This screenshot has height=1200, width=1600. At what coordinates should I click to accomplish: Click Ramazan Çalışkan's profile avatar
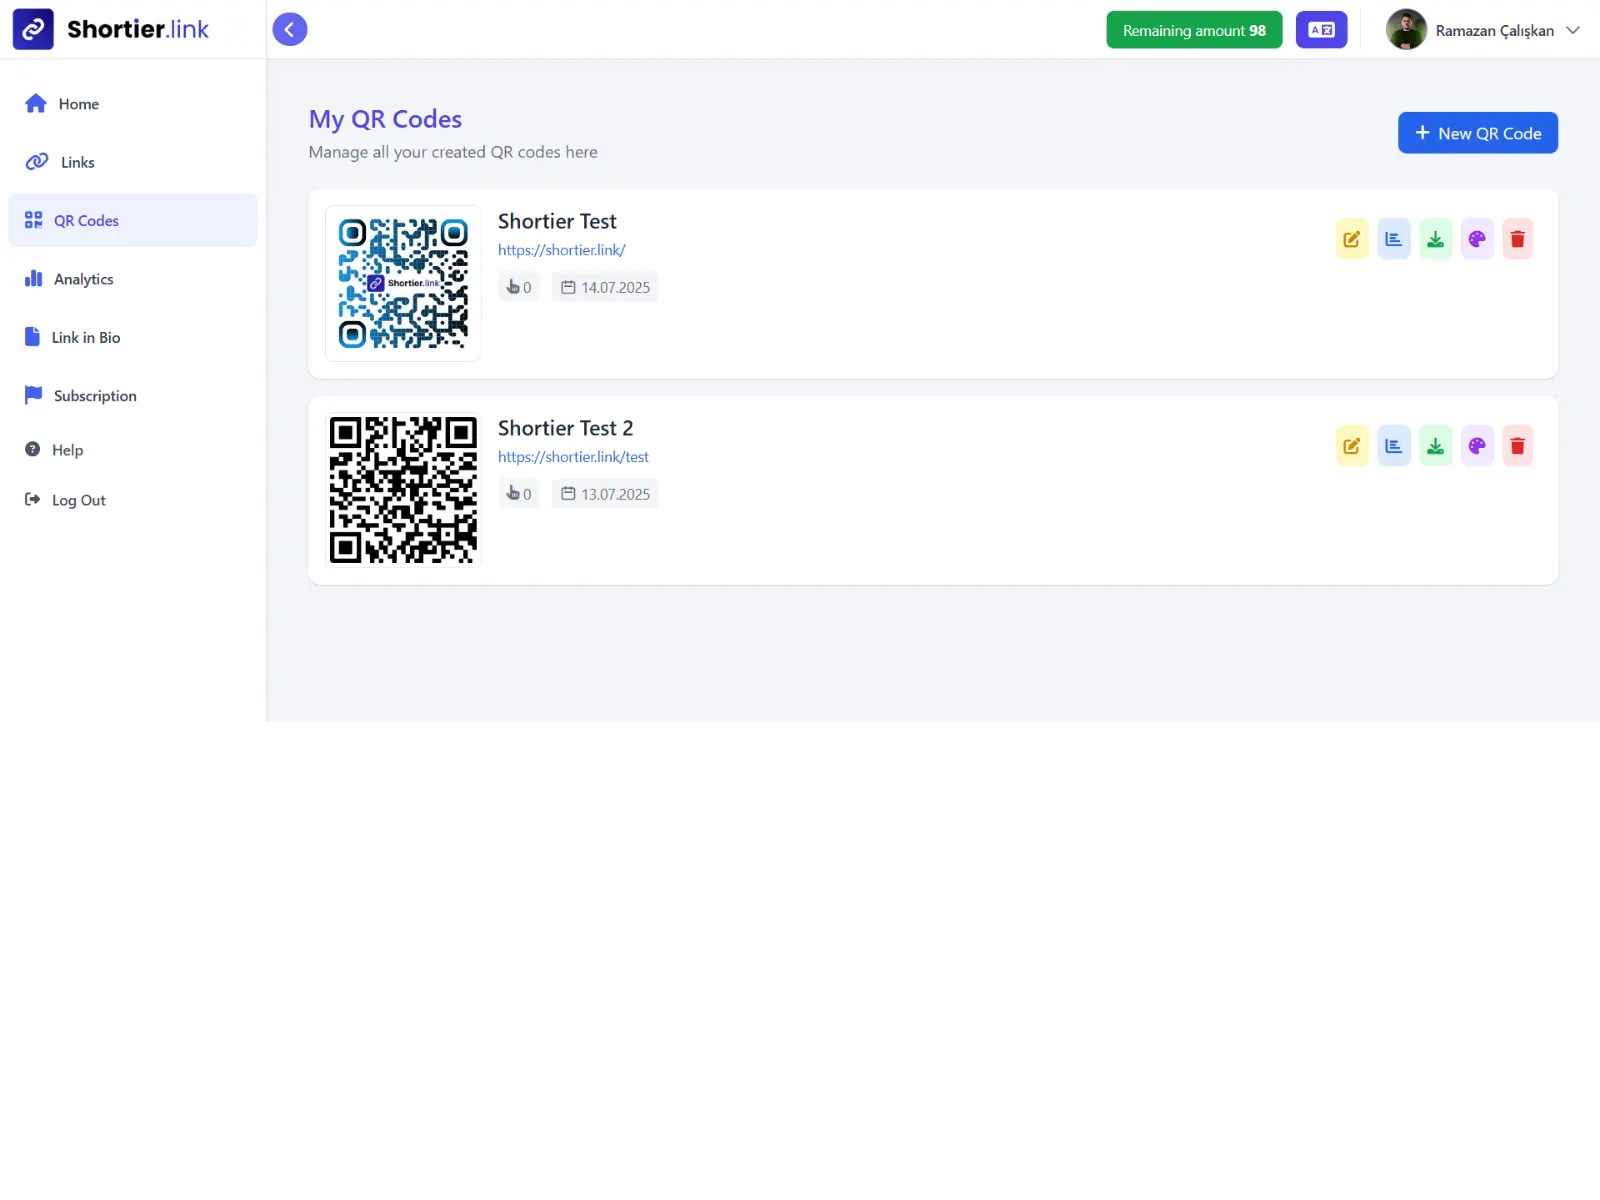point(1406,30)
